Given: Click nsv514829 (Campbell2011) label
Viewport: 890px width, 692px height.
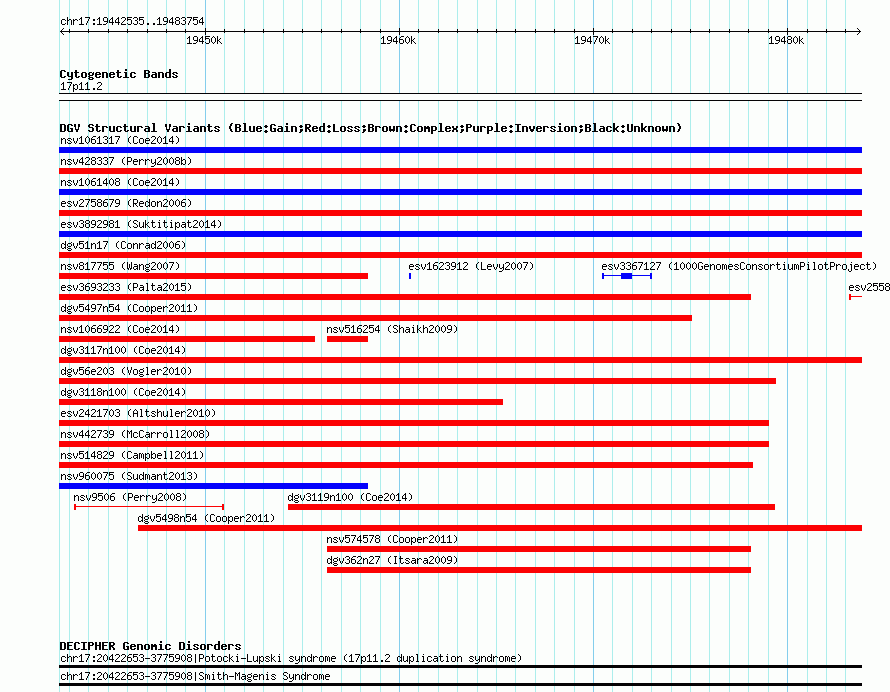Looking at the screenshot, I should click(x=132, y=455).
